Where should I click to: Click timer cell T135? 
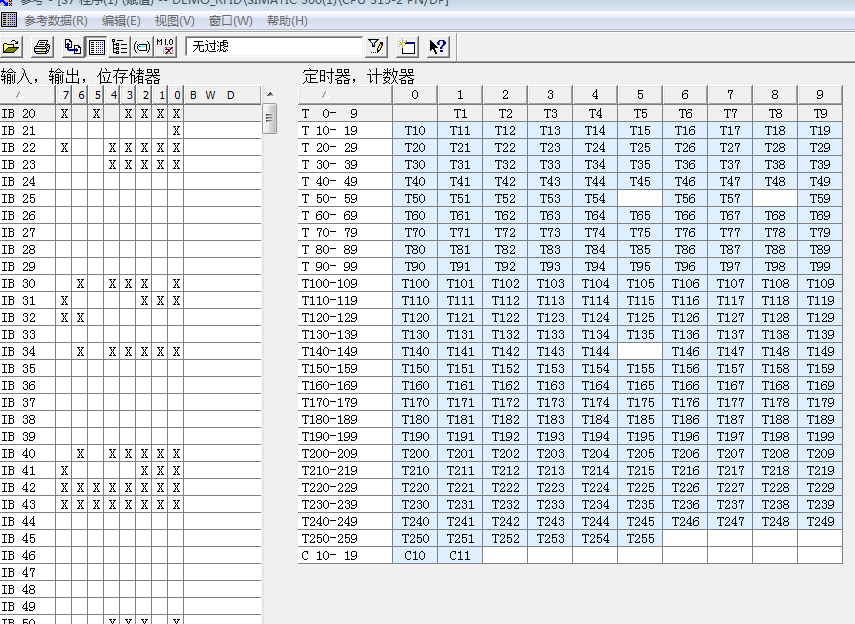pos(640,335)
